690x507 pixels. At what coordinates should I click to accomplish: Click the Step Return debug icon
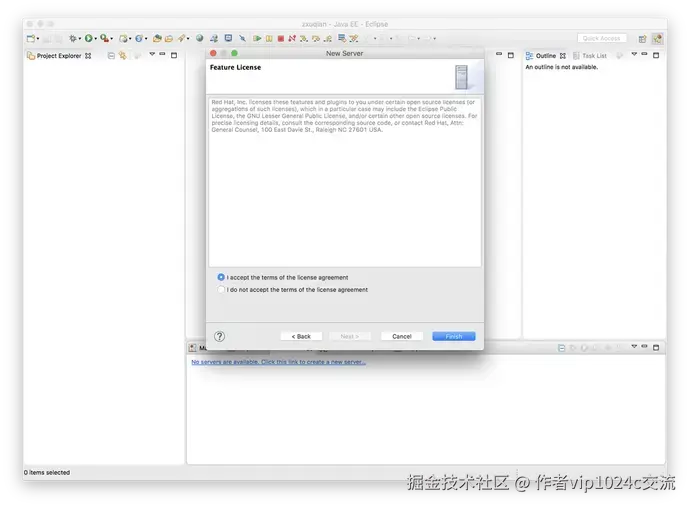click(327, 39)
